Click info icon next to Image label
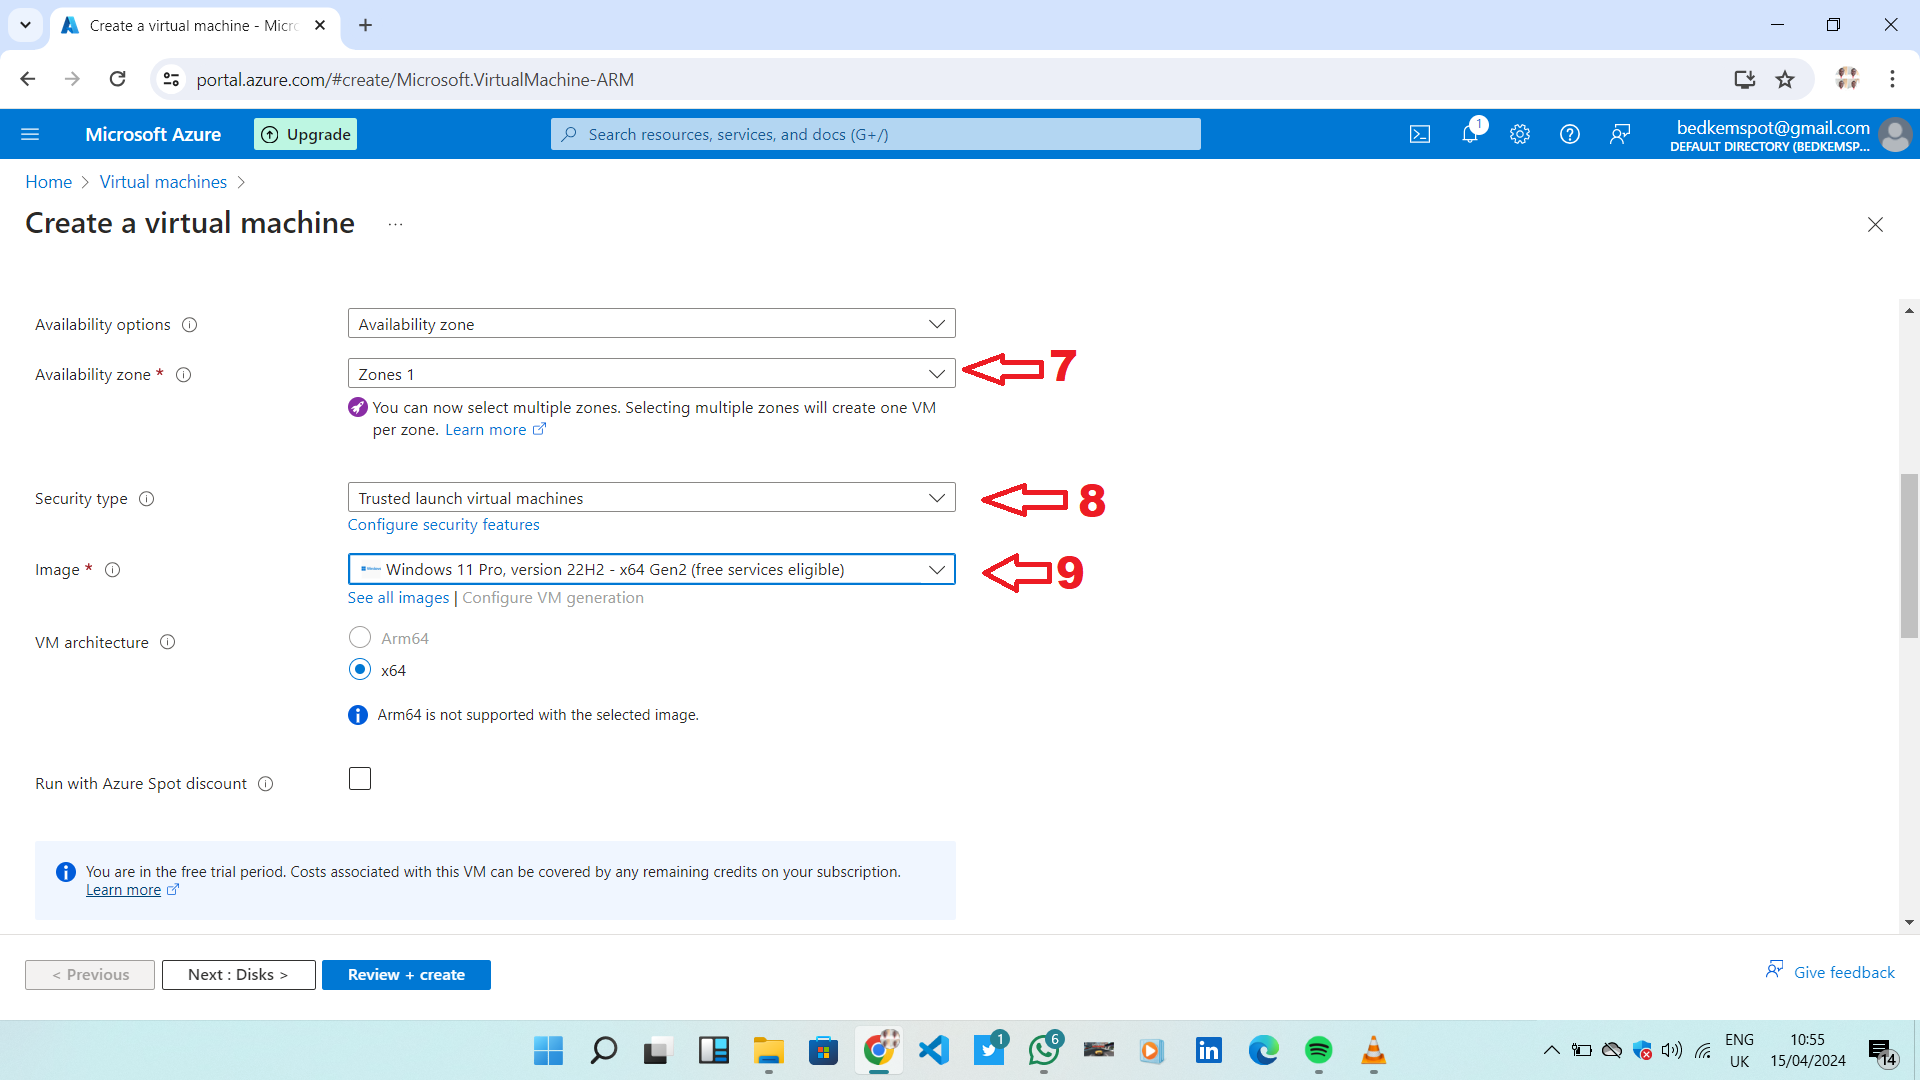The width and height of the screenshot is (1920, 1080). (x=113, y=570)
